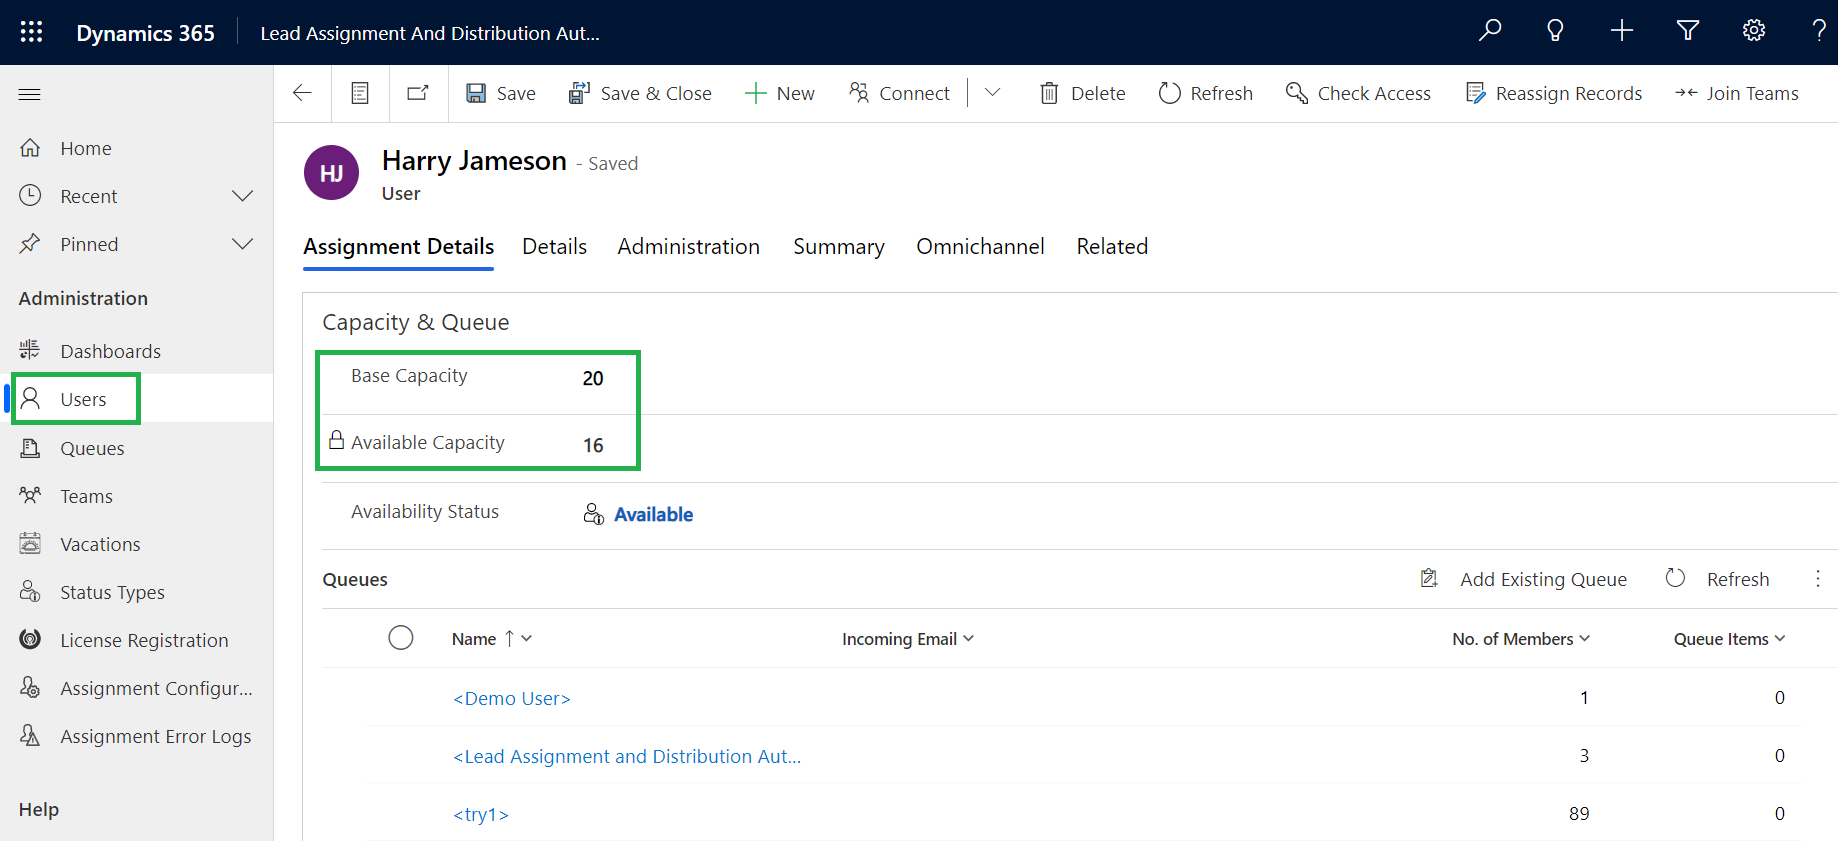Toggle the select-all circle in Queues grid

point(401,638)
